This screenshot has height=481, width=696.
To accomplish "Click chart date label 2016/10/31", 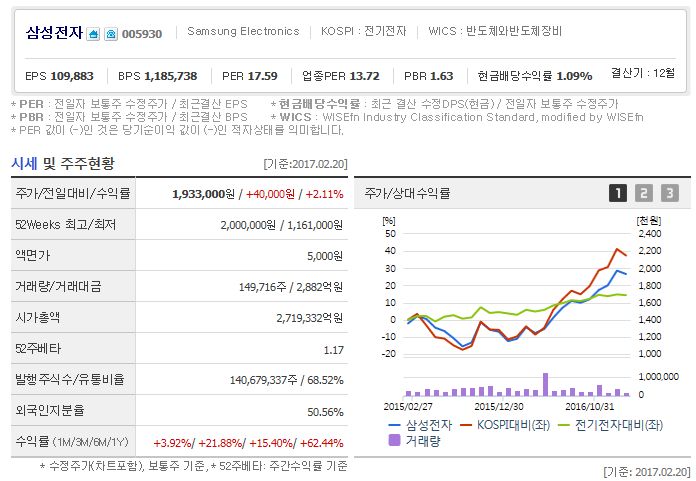I will pyautogui.click(x=589, y=406).
